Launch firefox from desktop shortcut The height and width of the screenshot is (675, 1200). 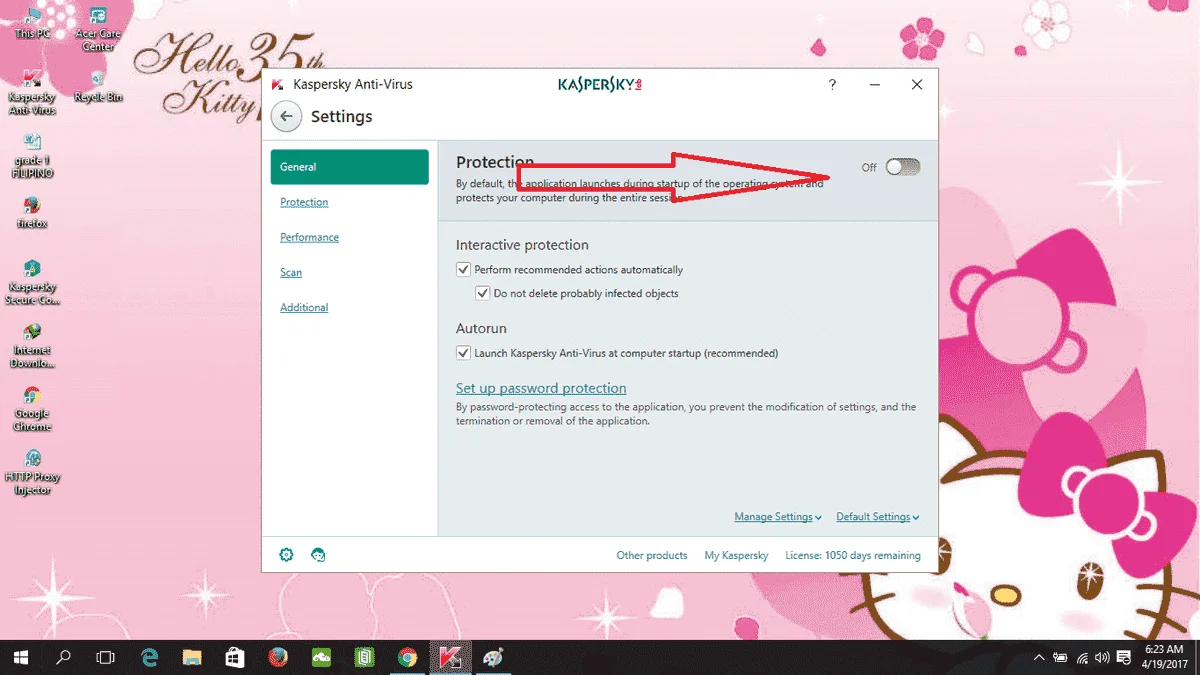point(32,212)
